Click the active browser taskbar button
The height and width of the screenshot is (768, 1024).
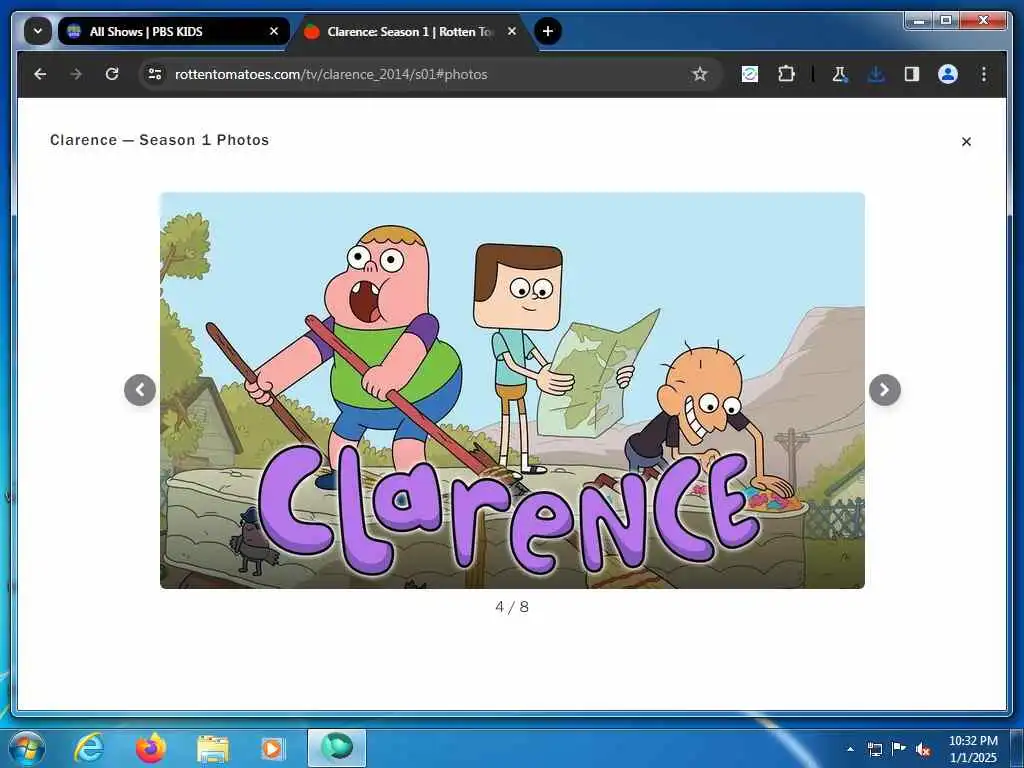337,748
